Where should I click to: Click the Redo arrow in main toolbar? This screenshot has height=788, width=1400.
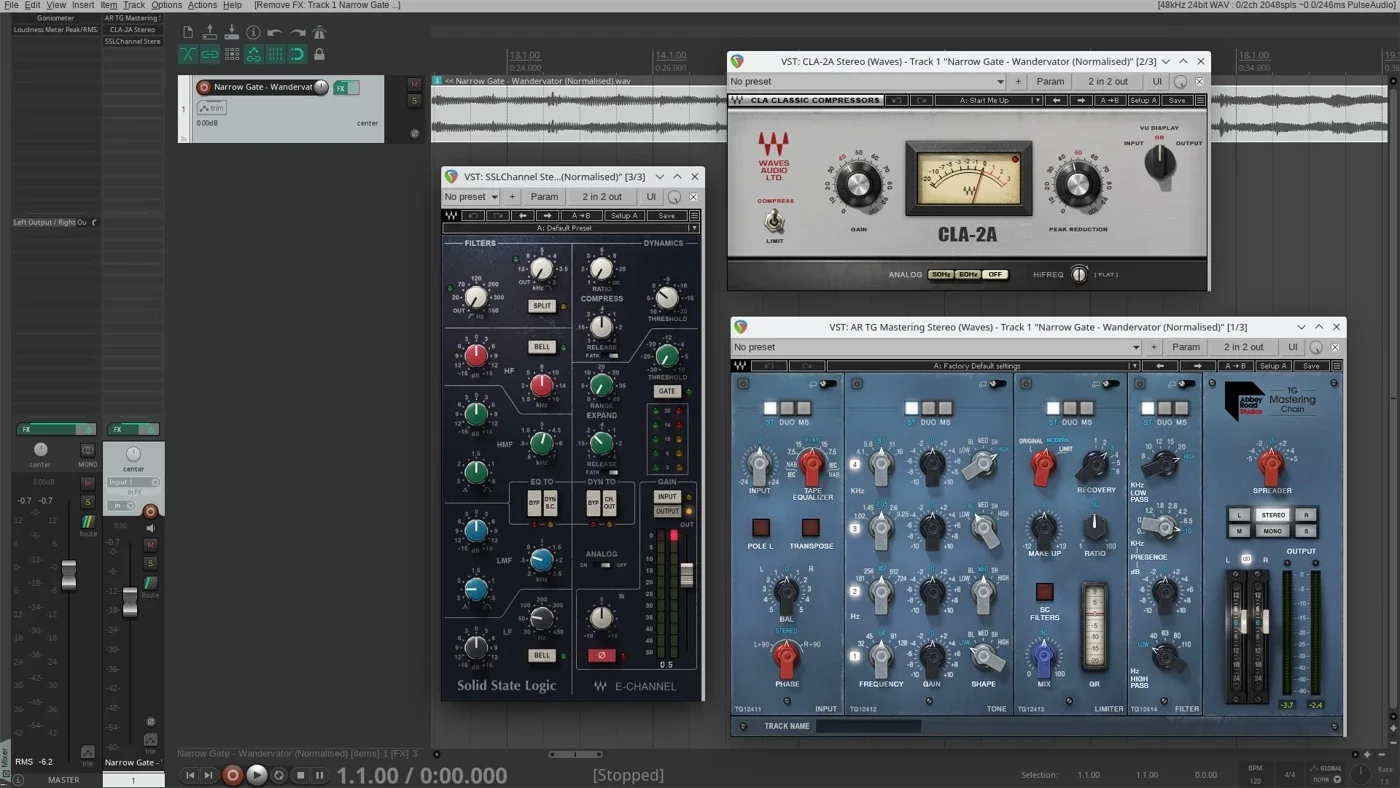(298, 33)
